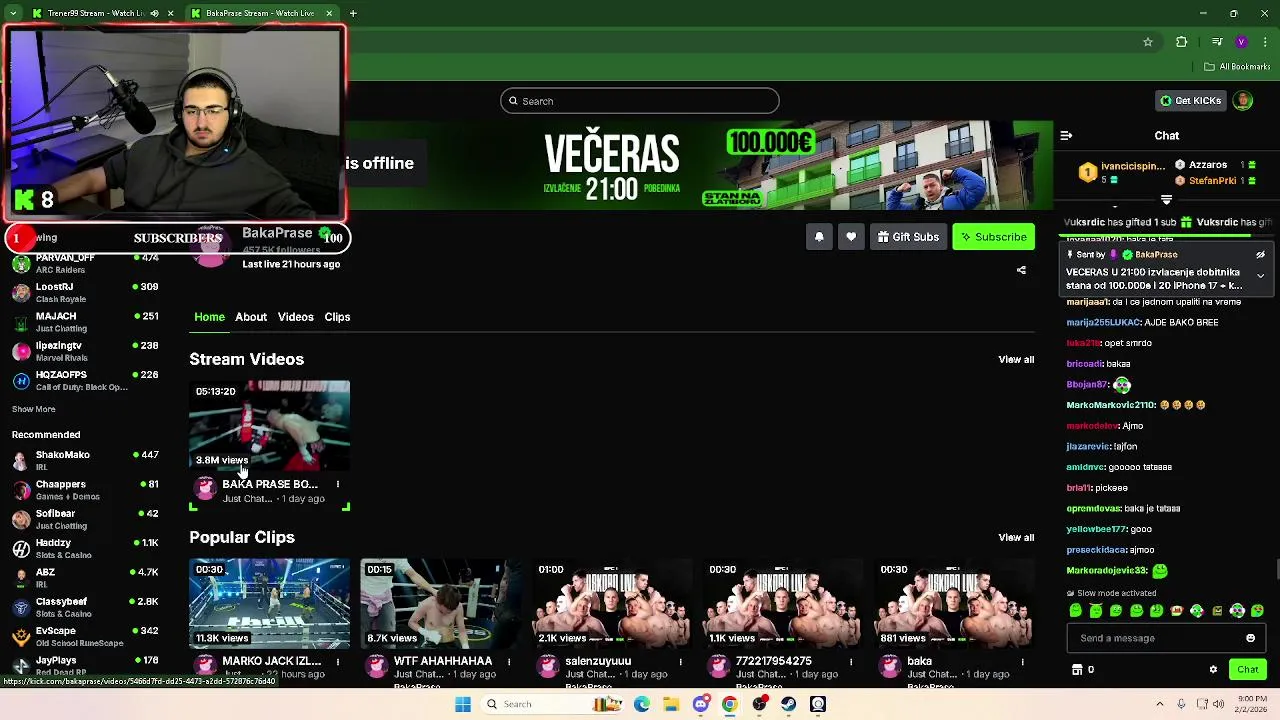The image size is (1280, 720).
Task: Open Steam from taskbar
Action: tap(789, 704)
